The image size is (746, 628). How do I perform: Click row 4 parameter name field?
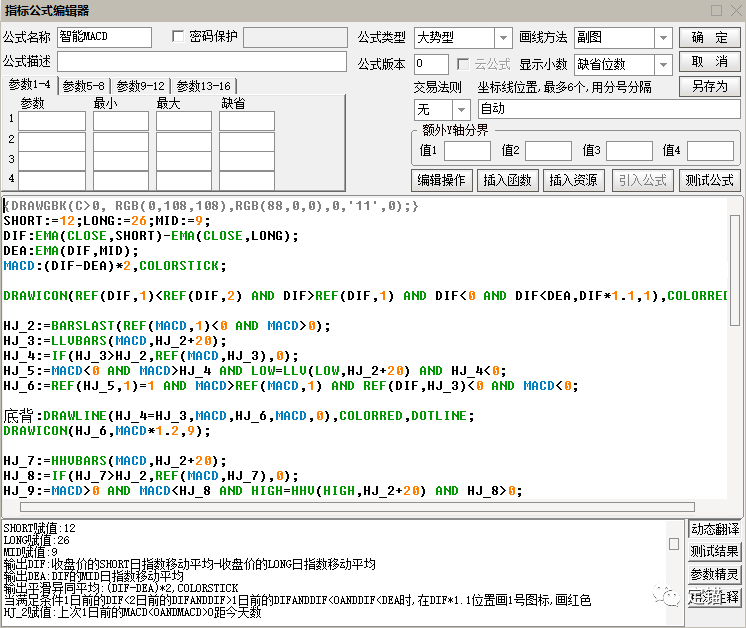pyautogui.click(x=52, y=181)
